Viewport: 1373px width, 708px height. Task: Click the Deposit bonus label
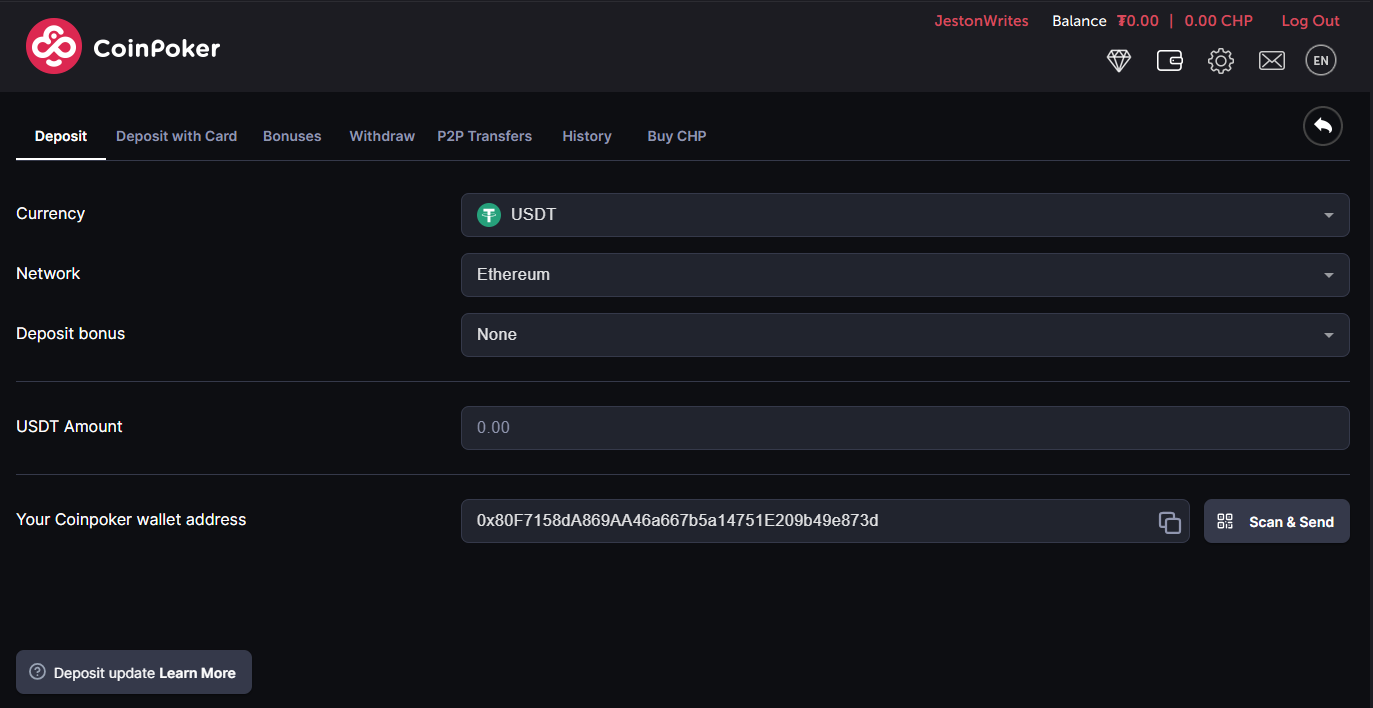[71, 334]
